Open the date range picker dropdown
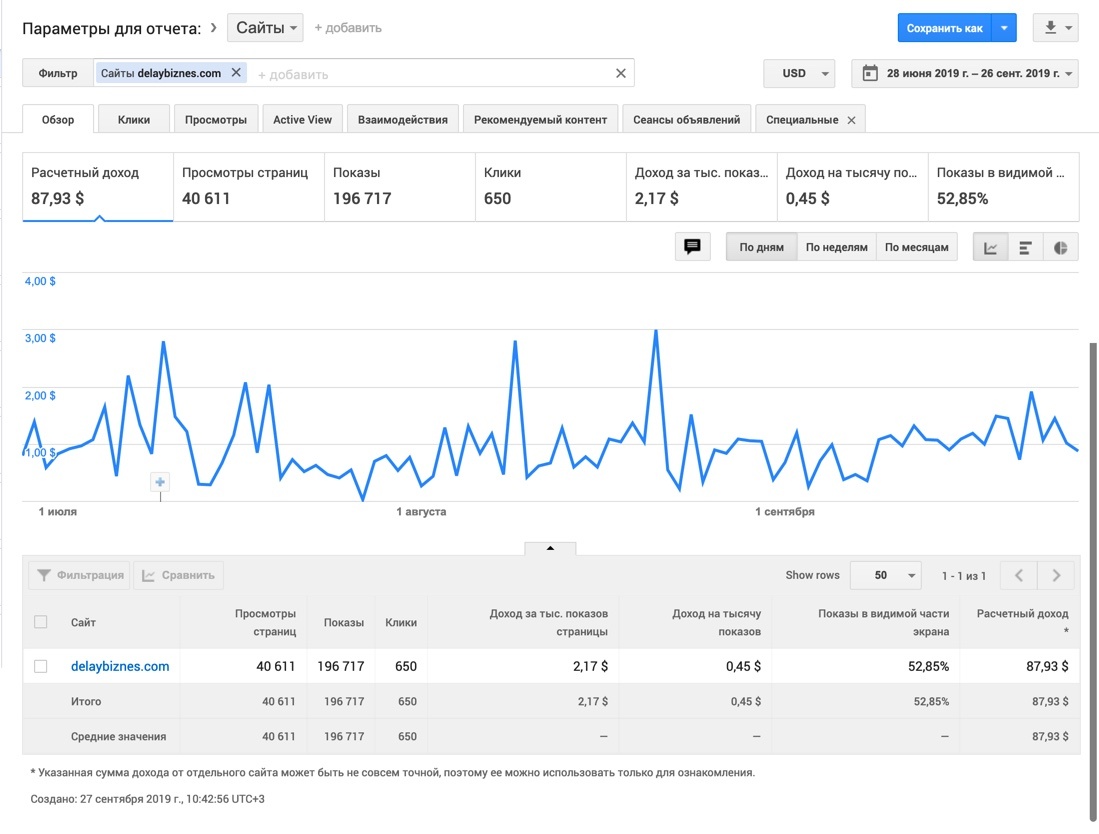The image size is (1099, 834). 965,73
